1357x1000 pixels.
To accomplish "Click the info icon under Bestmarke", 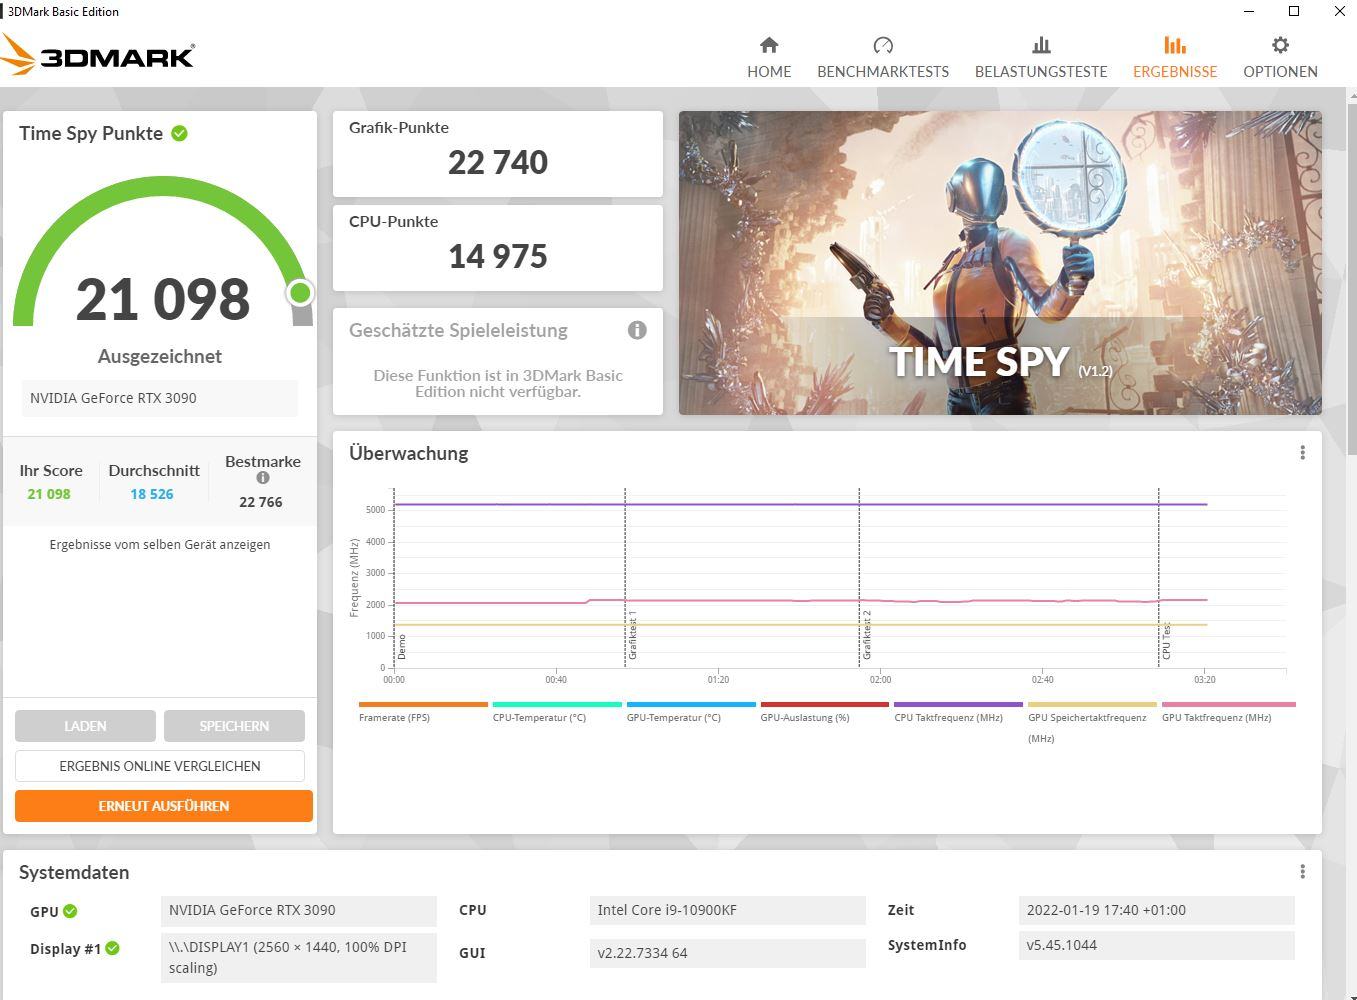I will click(263, 478).
